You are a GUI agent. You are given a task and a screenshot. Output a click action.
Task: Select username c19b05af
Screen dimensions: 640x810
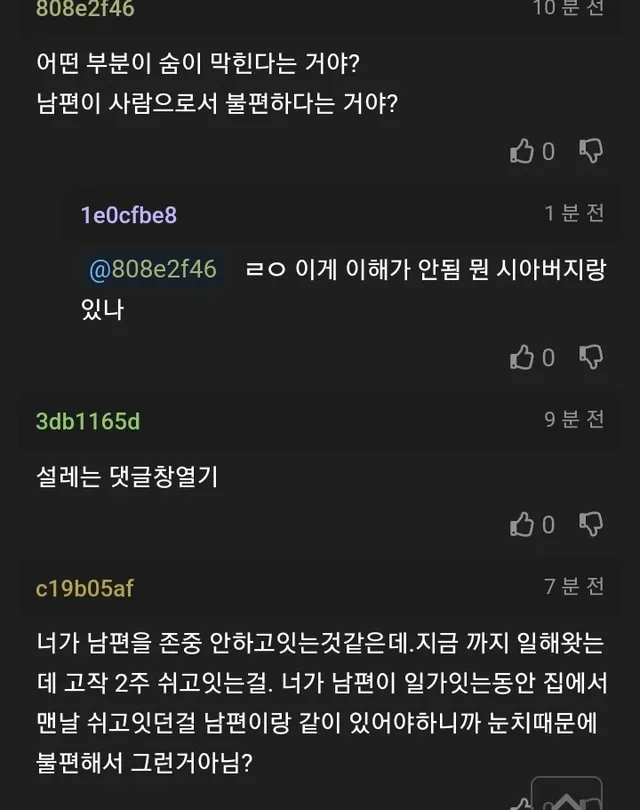(85, 588)
